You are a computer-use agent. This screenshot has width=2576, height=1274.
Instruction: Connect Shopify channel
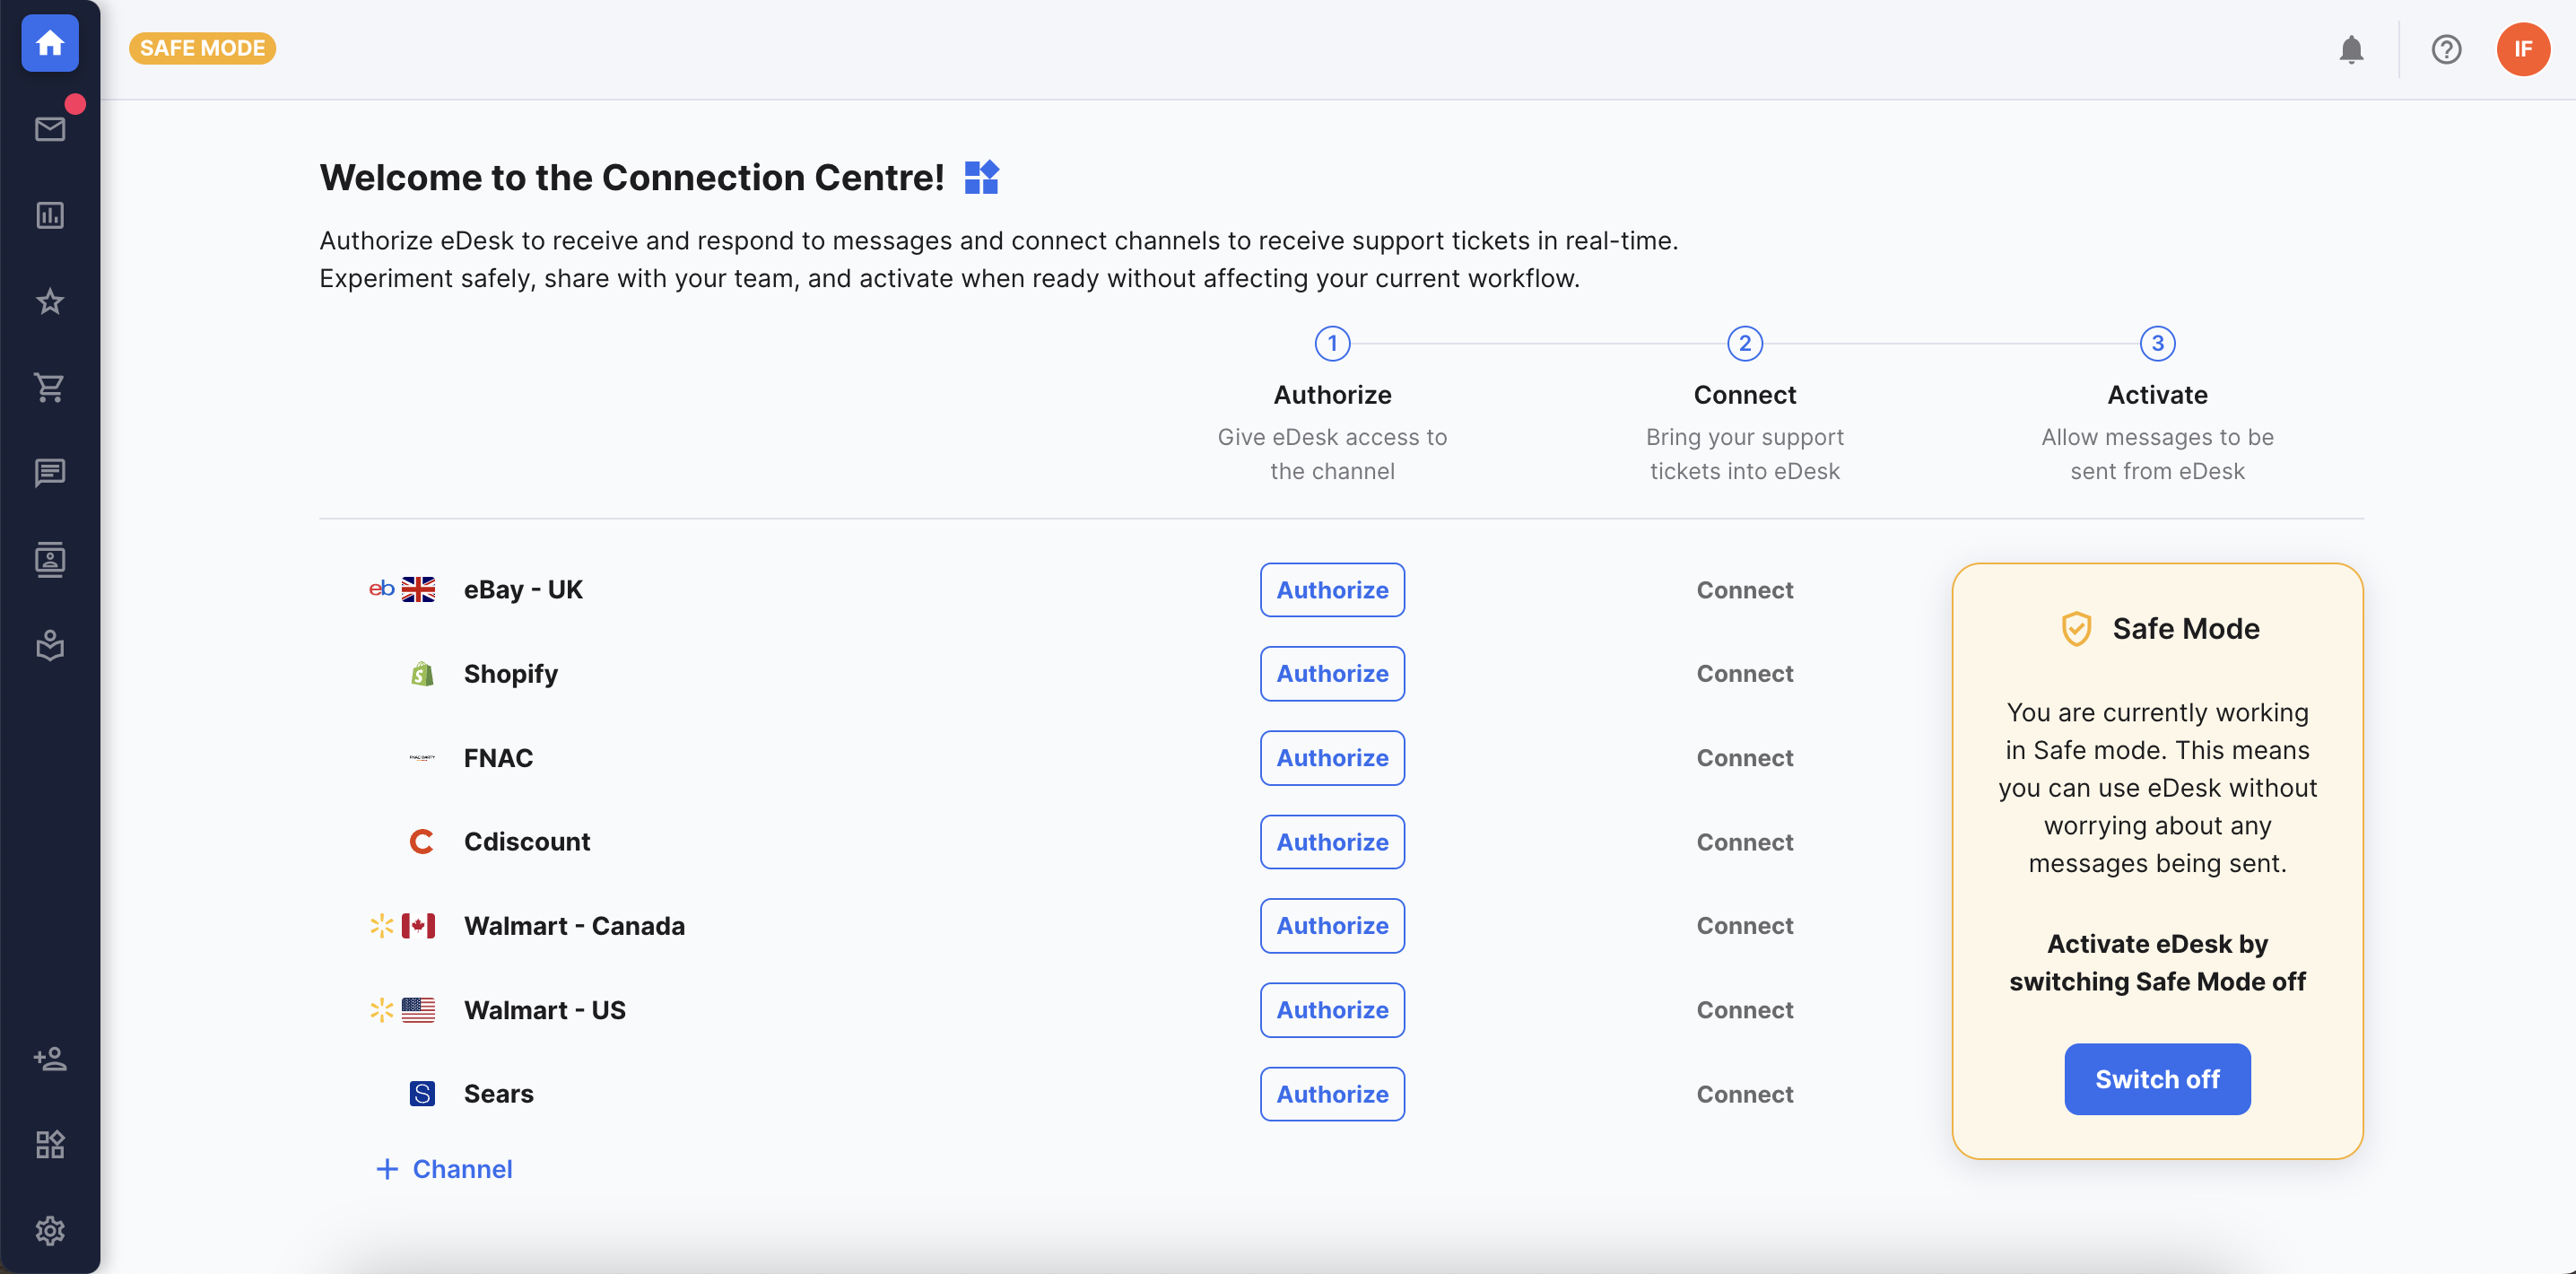pyautogui.click(x=1745, y=672)
